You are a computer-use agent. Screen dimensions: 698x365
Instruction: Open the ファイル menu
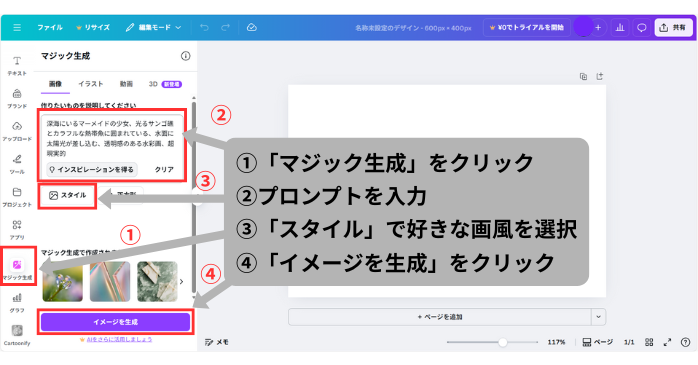tap(50, 28)
